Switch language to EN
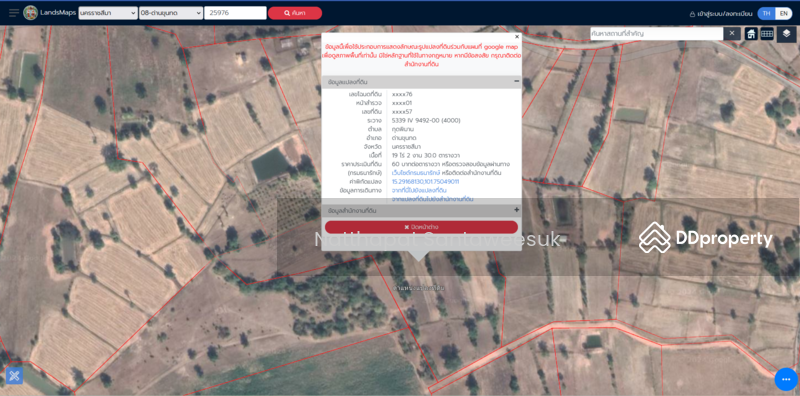 783,14
